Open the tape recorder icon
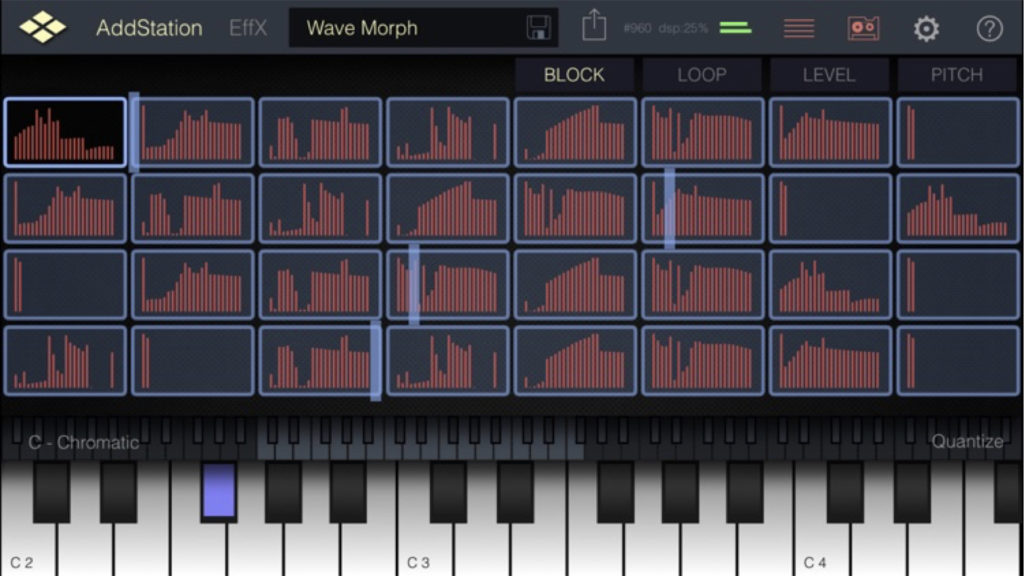 [x=863, y=28]
